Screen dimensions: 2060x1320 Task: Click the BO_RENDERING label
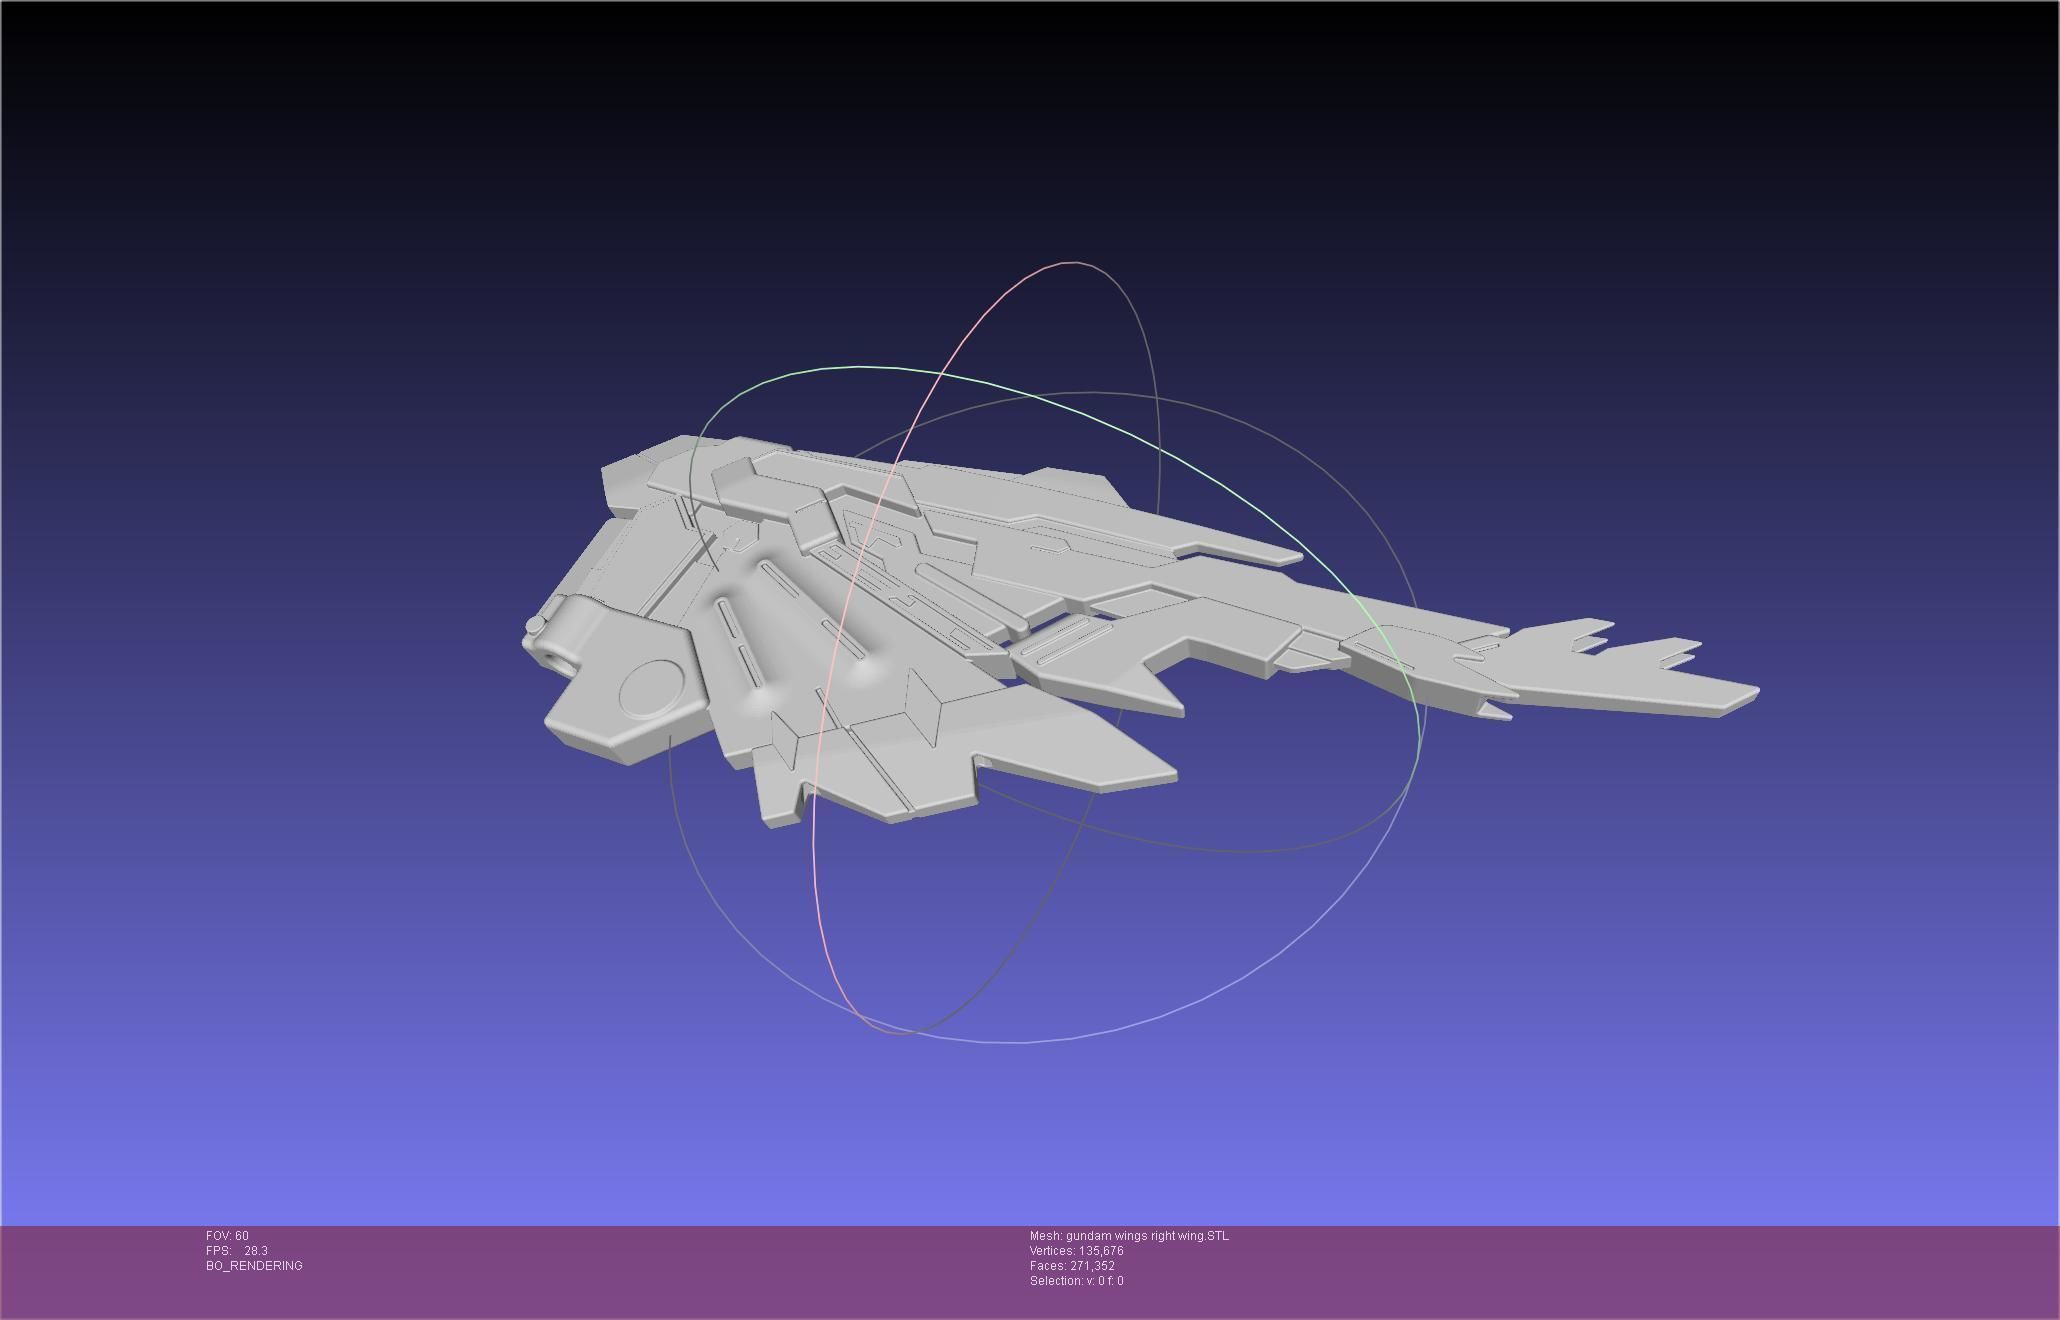(x=254, y=1266)
